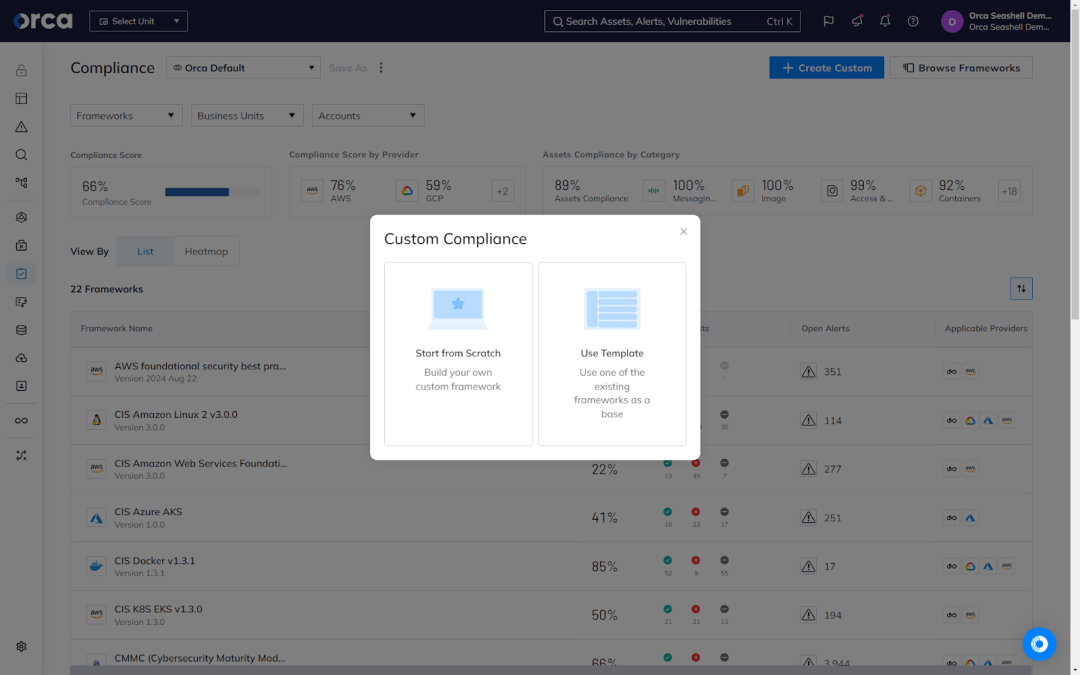Open Browse Frameworks
This screenshot has width=1080, height=675.
click(961, 68)
